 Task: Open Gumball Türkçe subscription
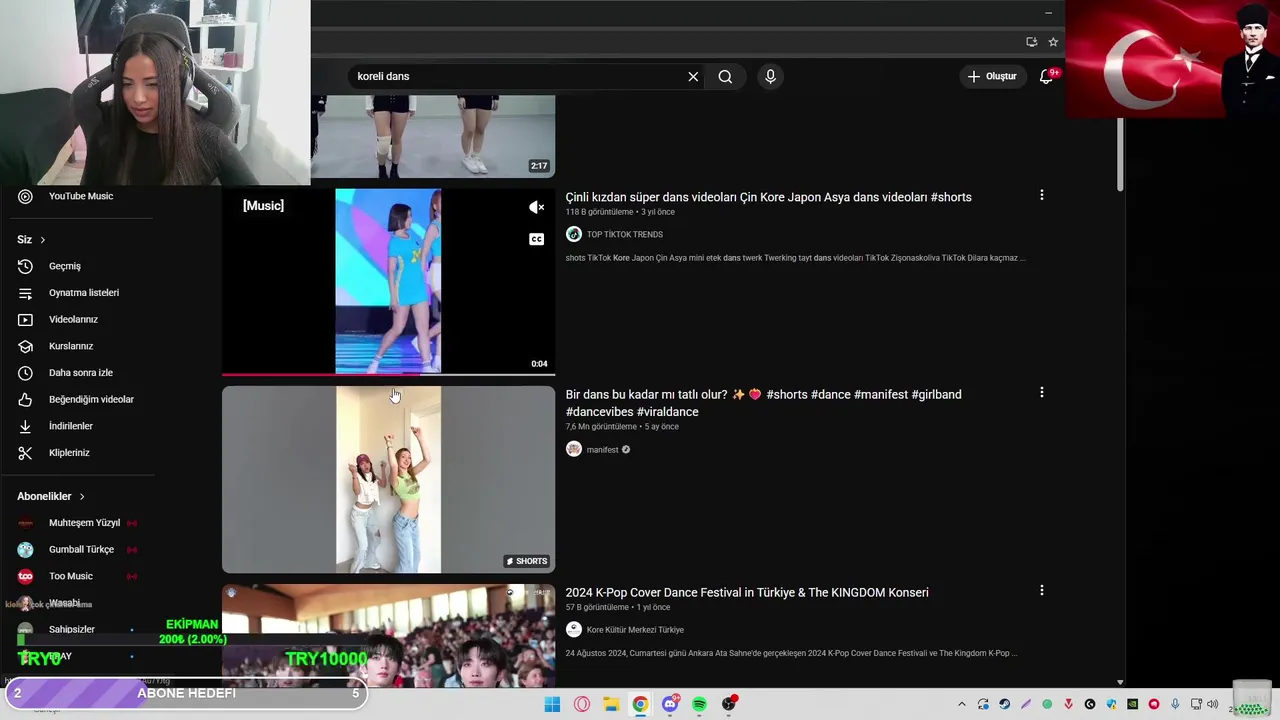[x=80, y=549]
